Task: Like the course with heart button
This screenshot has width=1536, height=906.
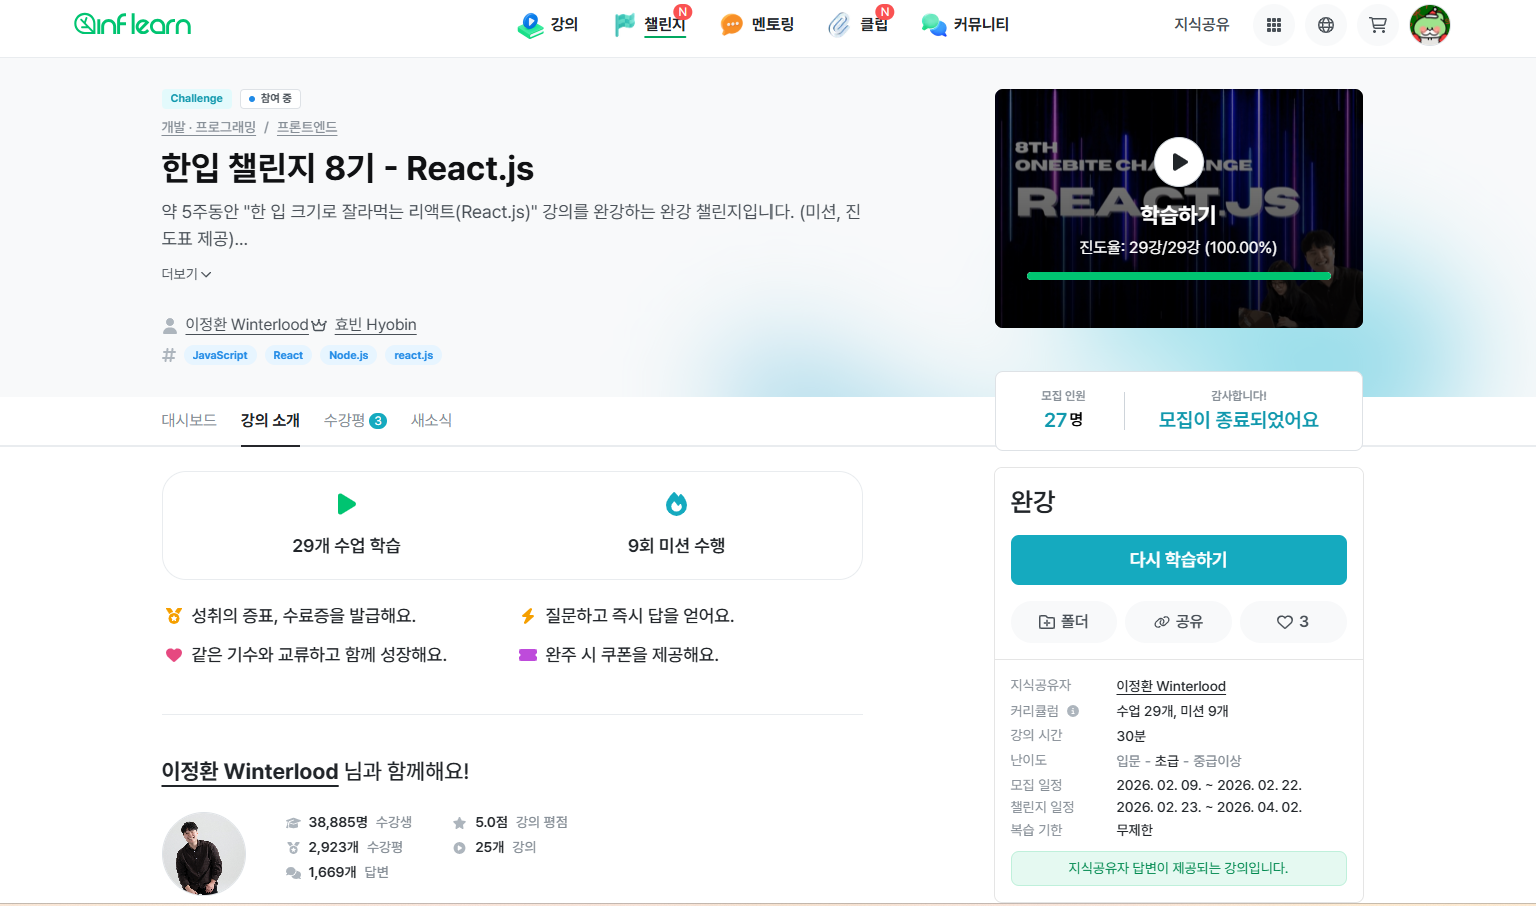Action: (1293, 622)
